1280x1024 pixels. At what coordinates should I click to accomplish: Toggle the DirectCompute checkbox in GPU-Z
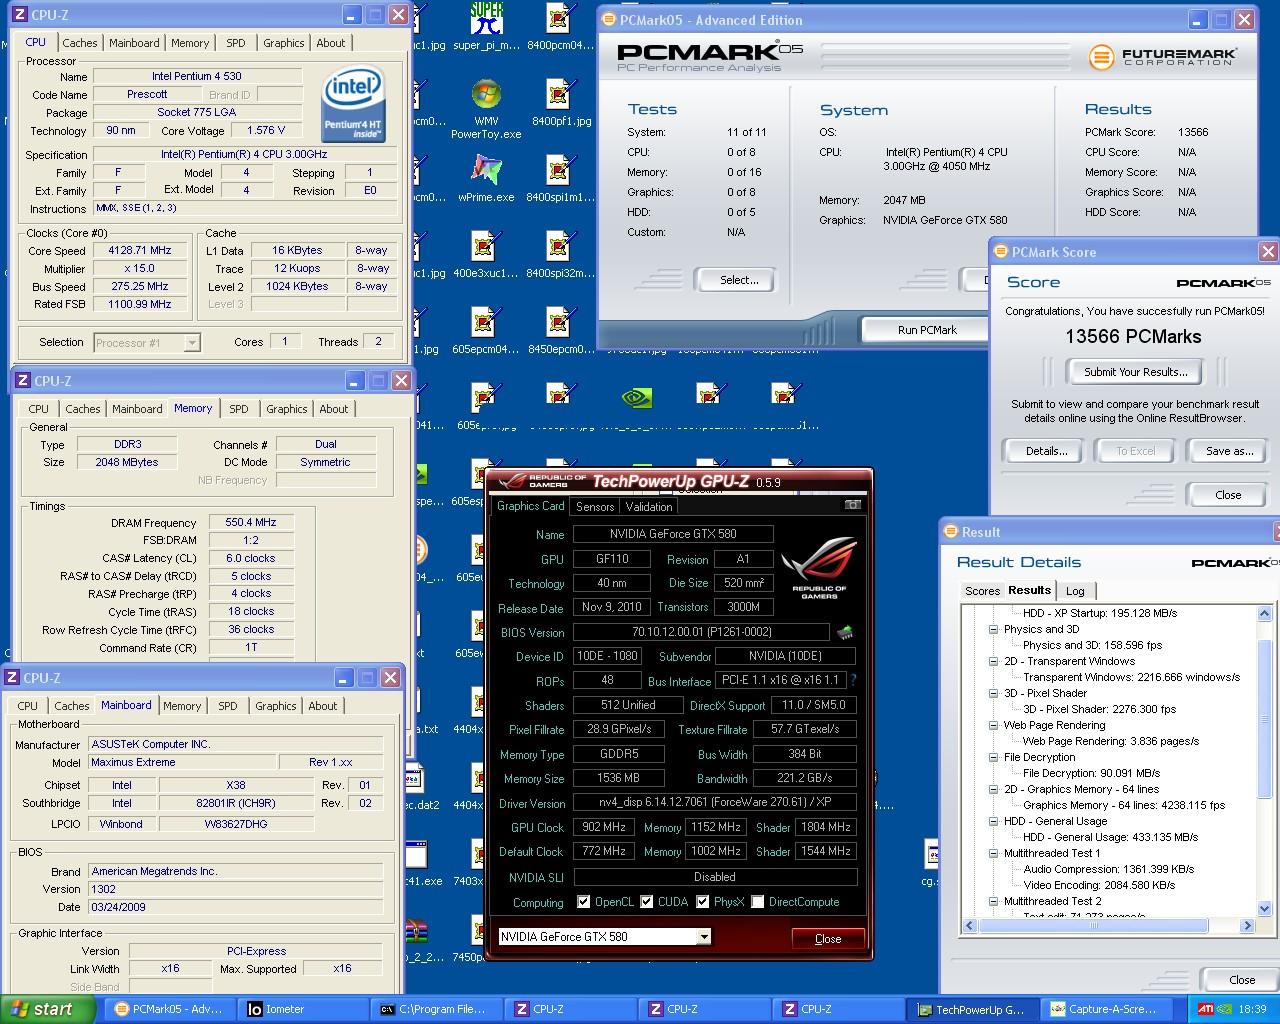758,901
